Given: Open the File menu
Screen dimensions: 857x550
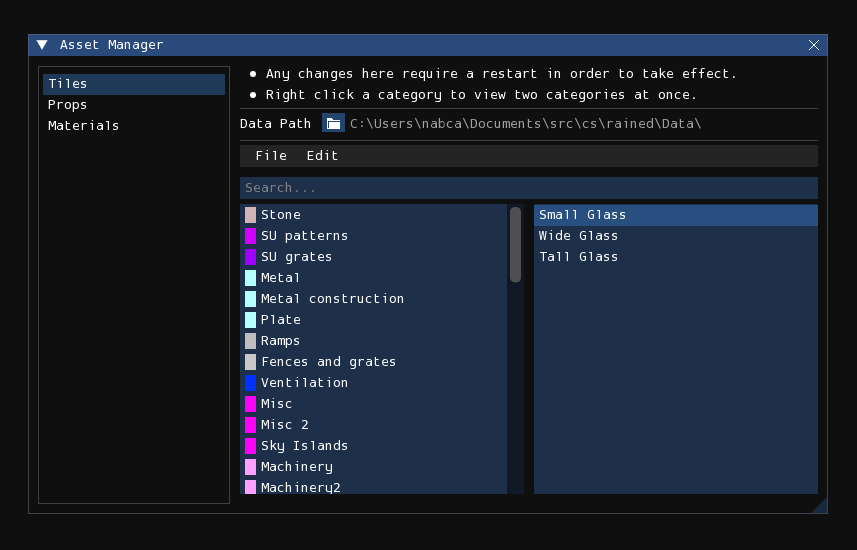Looking at the screenshot, I should click(271, 156).
